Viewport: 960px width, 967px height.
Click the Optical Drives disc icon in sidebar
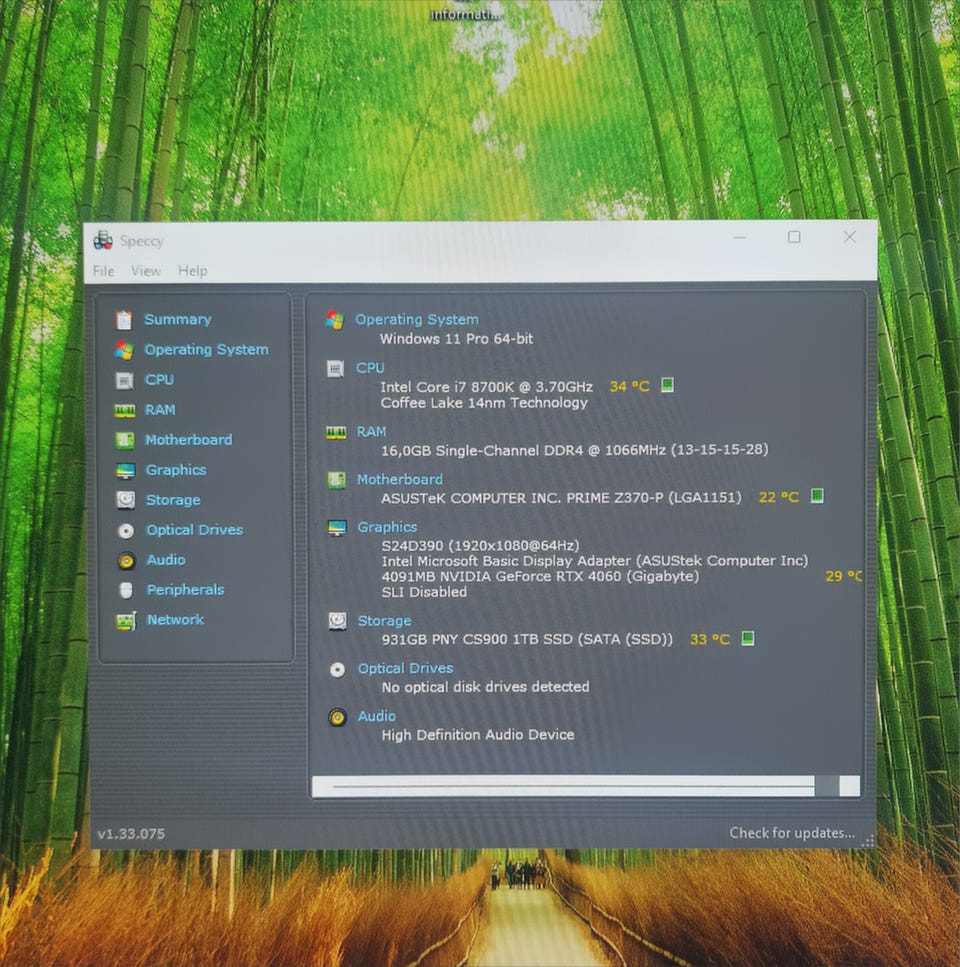(125, 530)
